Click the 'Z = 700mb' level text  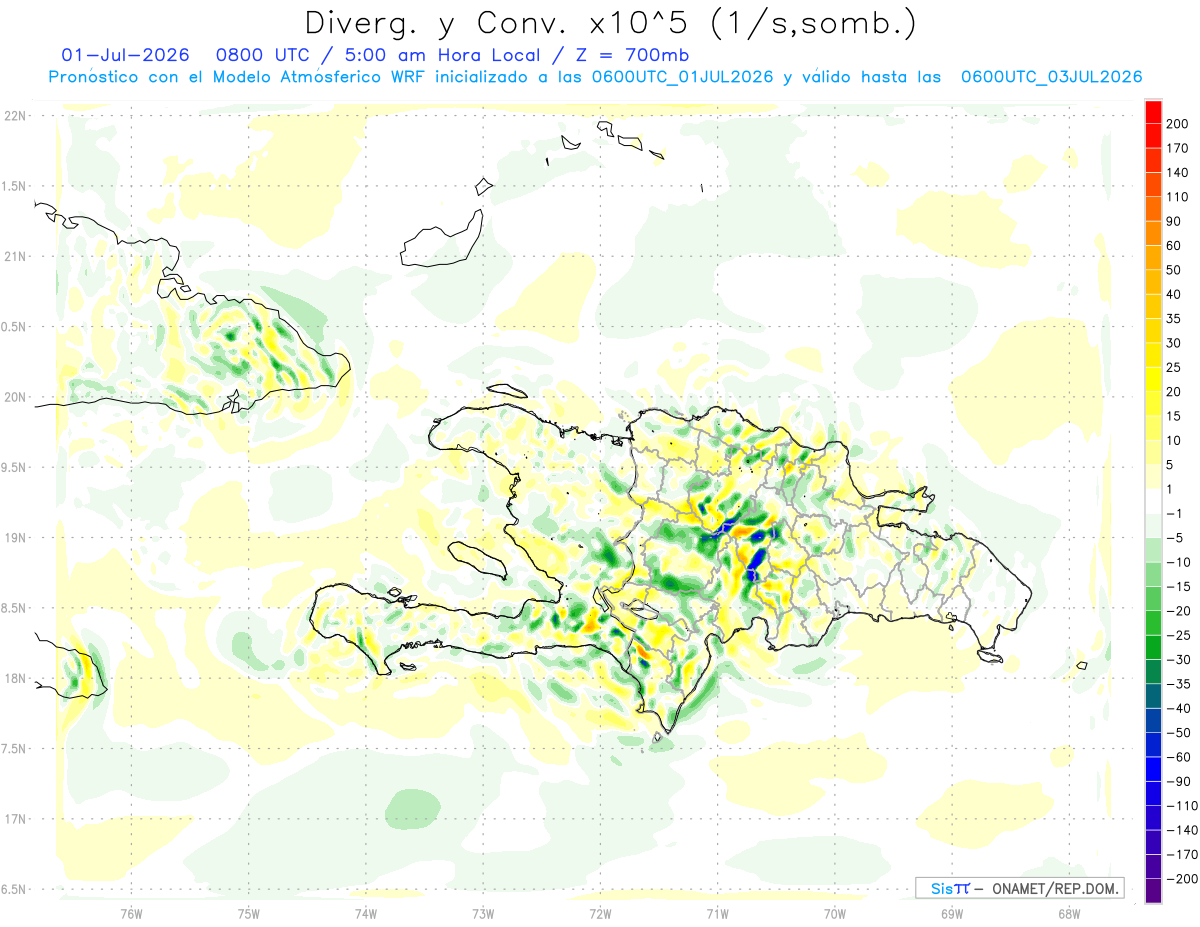631,55
